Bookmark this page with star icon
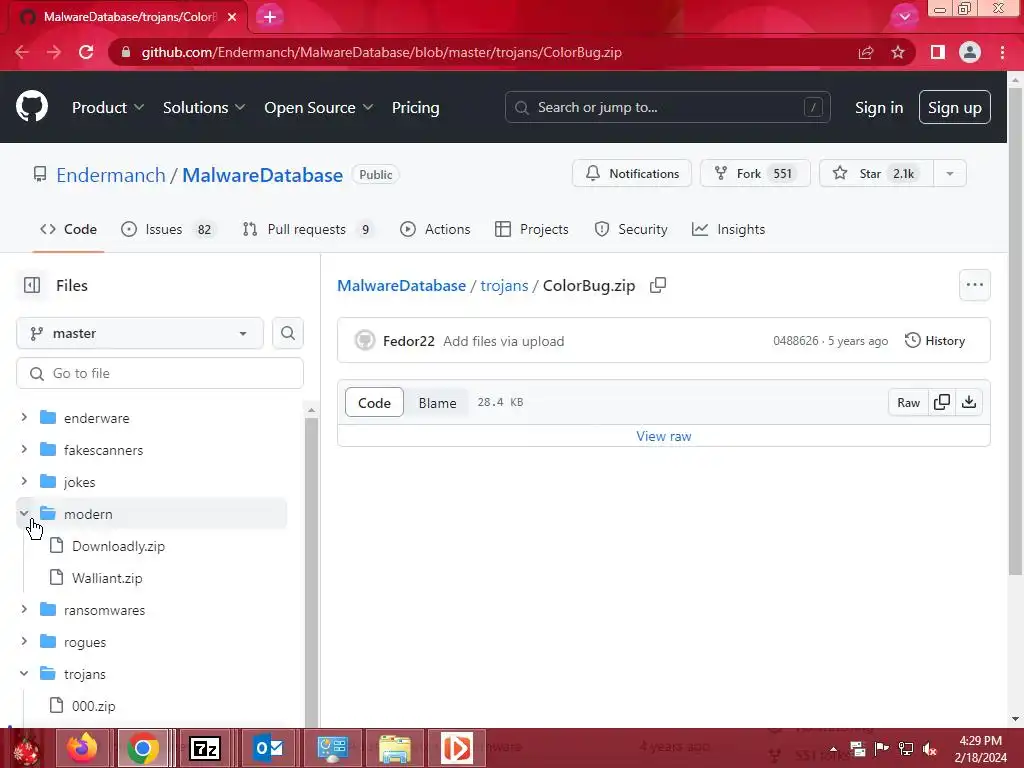 [898, 52]
